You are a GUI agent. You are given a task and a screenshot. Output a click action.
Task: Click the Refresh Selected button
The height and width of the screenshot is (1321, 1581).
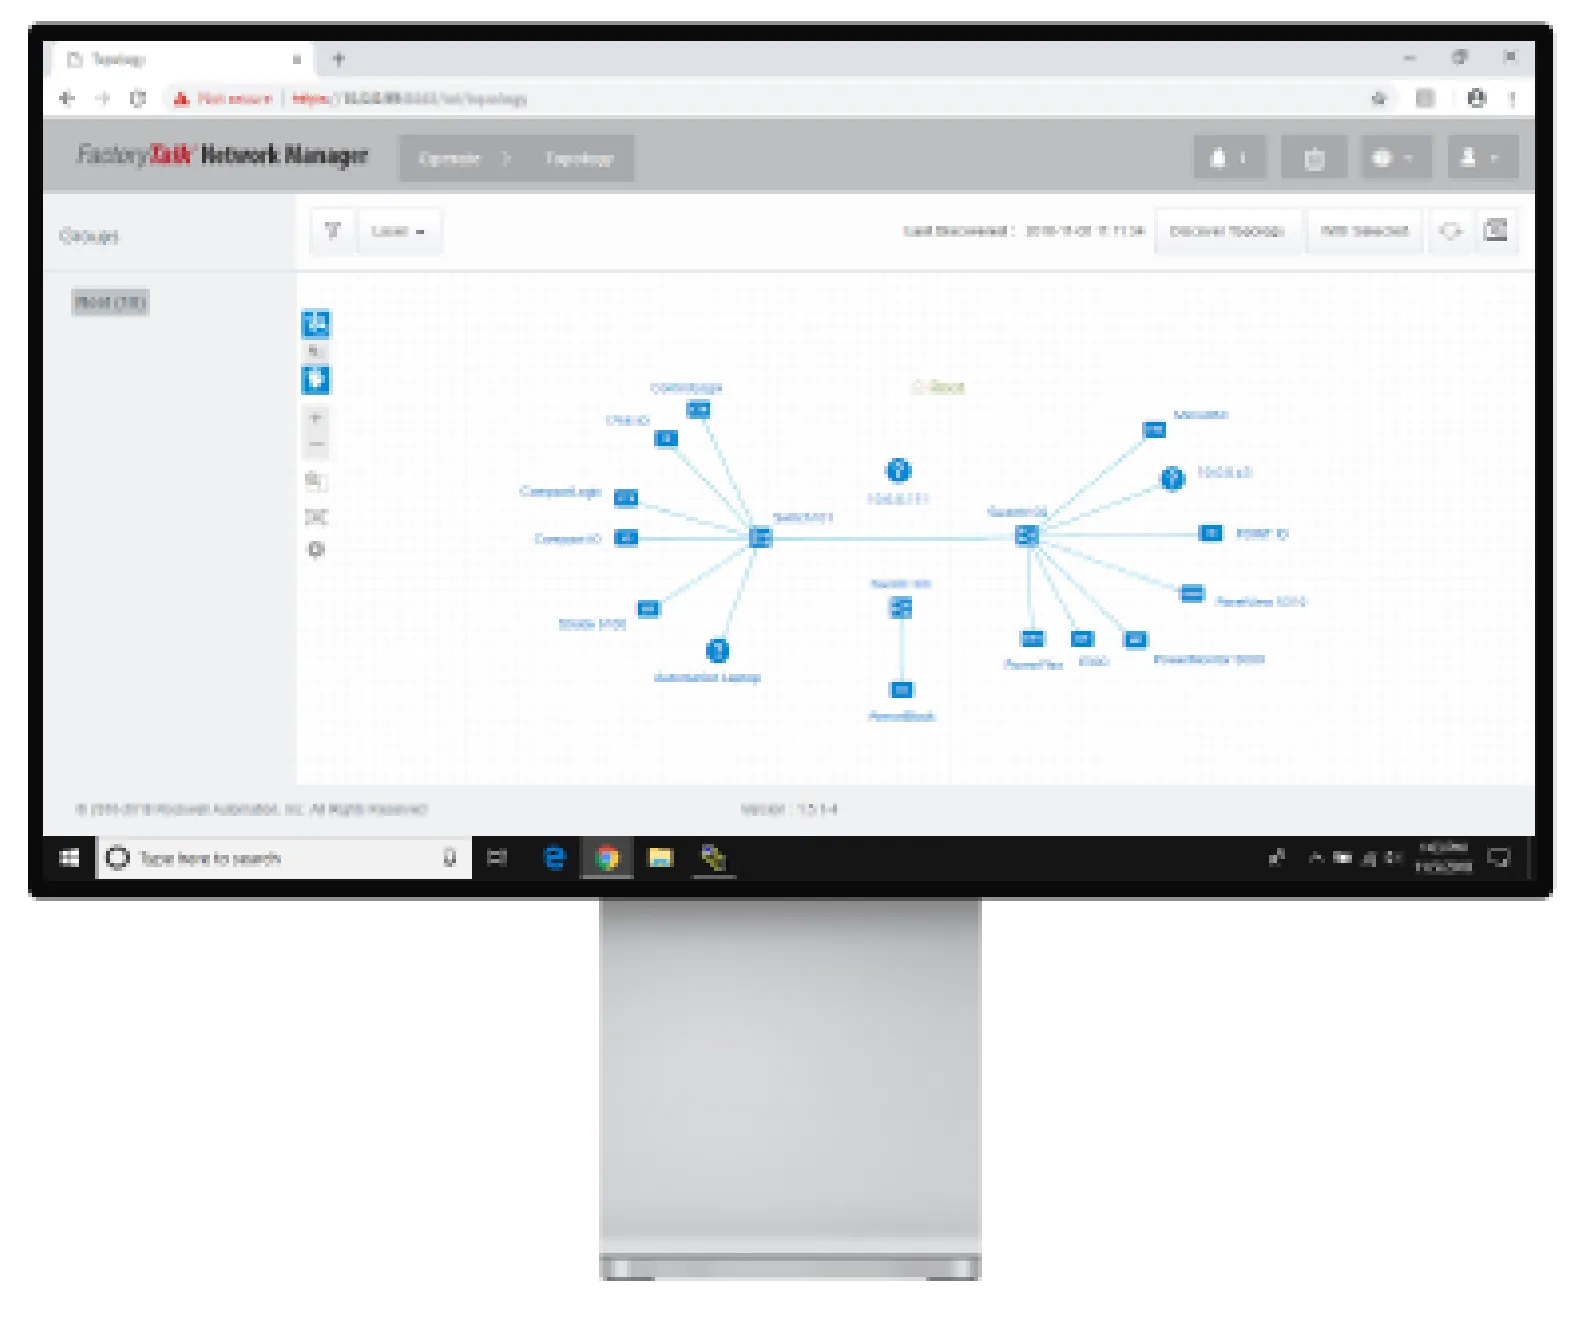pyautogui.click(x=1364, y=231)
